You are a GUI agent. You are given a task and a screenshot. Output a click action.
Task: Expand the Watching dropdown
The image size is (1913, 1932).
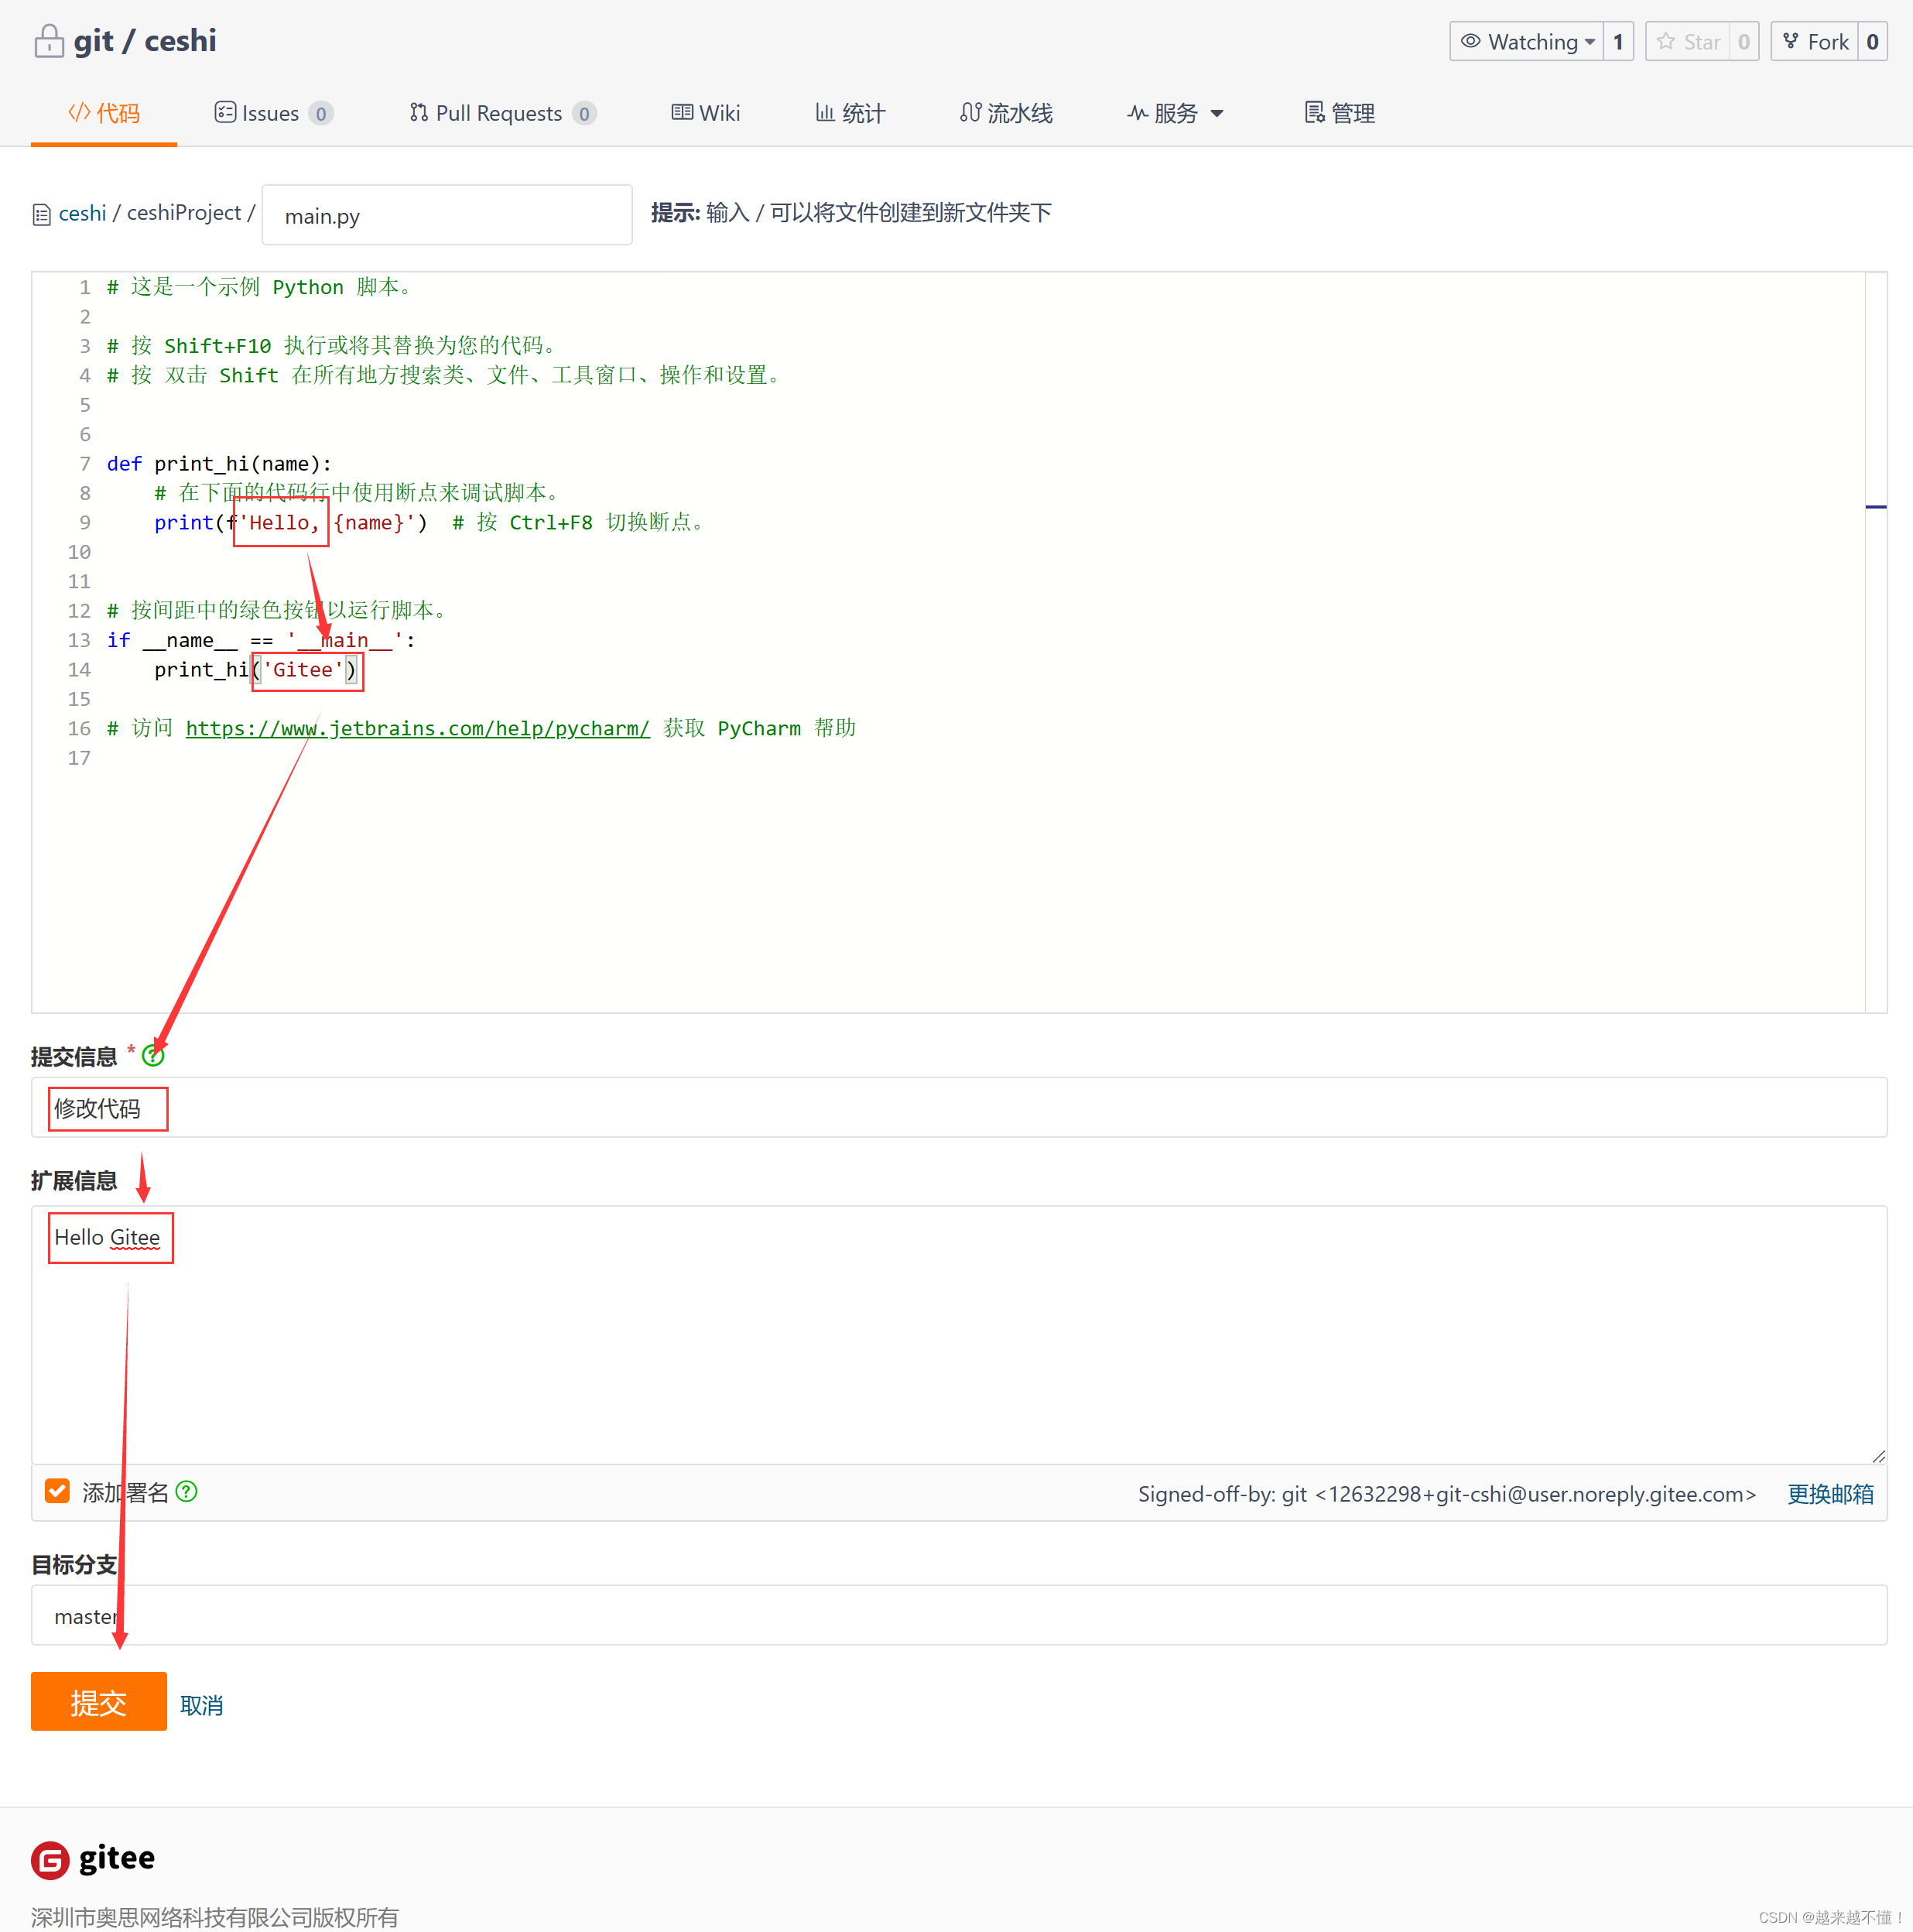click(1526, 42)
